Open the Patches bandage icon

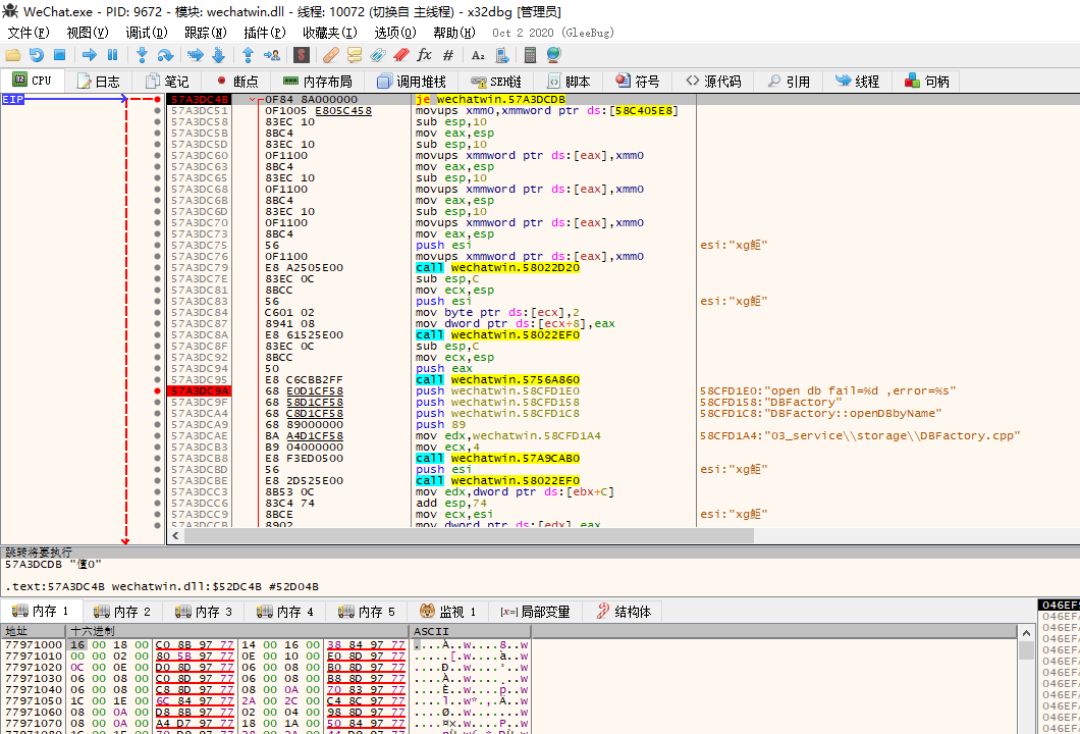[331, 55]
